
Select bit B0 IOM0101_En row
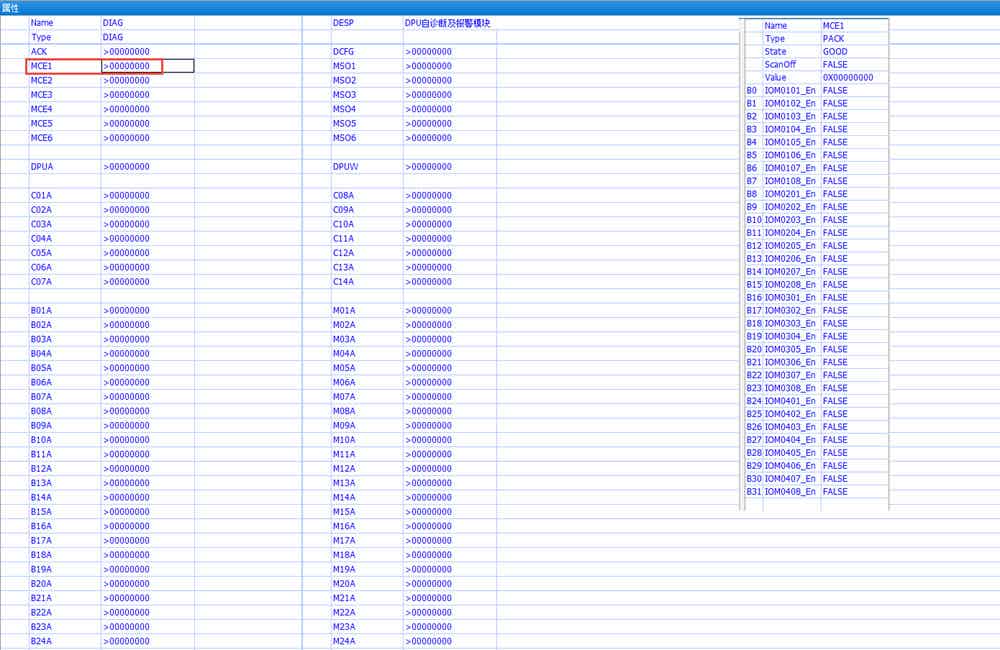(816, 91)
